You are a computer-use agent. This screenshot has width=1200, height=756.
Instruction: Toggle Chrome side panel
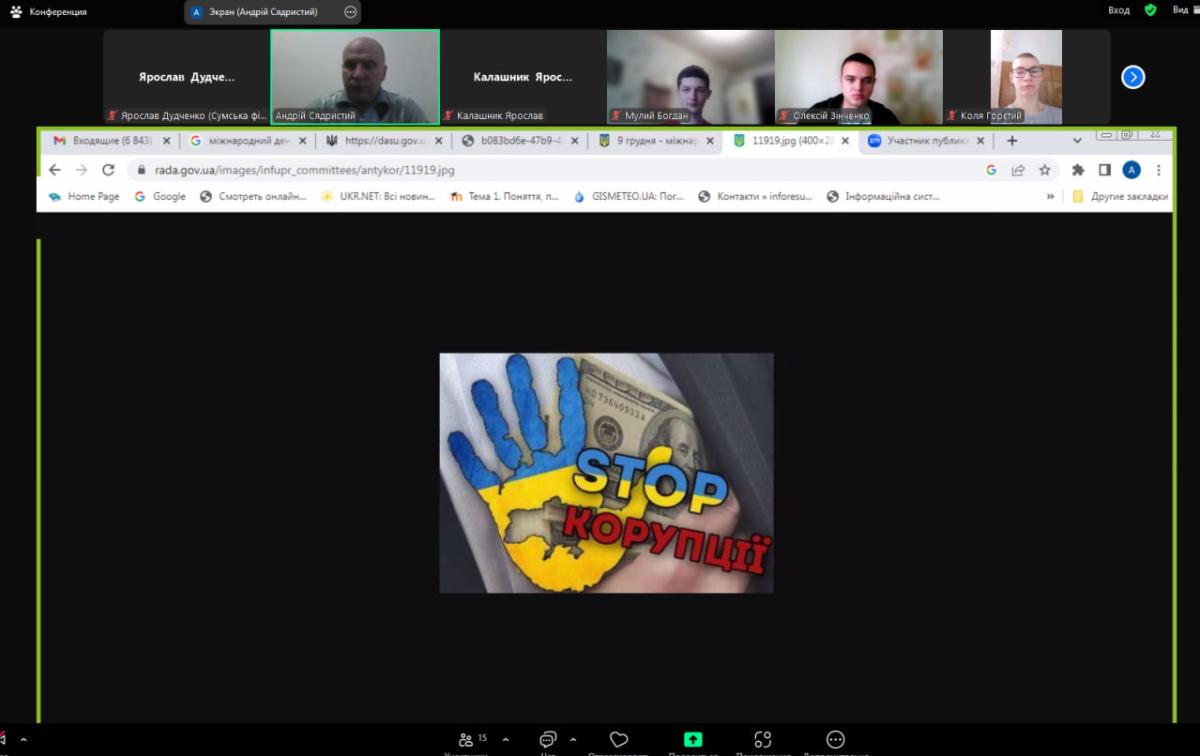[x=1105, y=170]
